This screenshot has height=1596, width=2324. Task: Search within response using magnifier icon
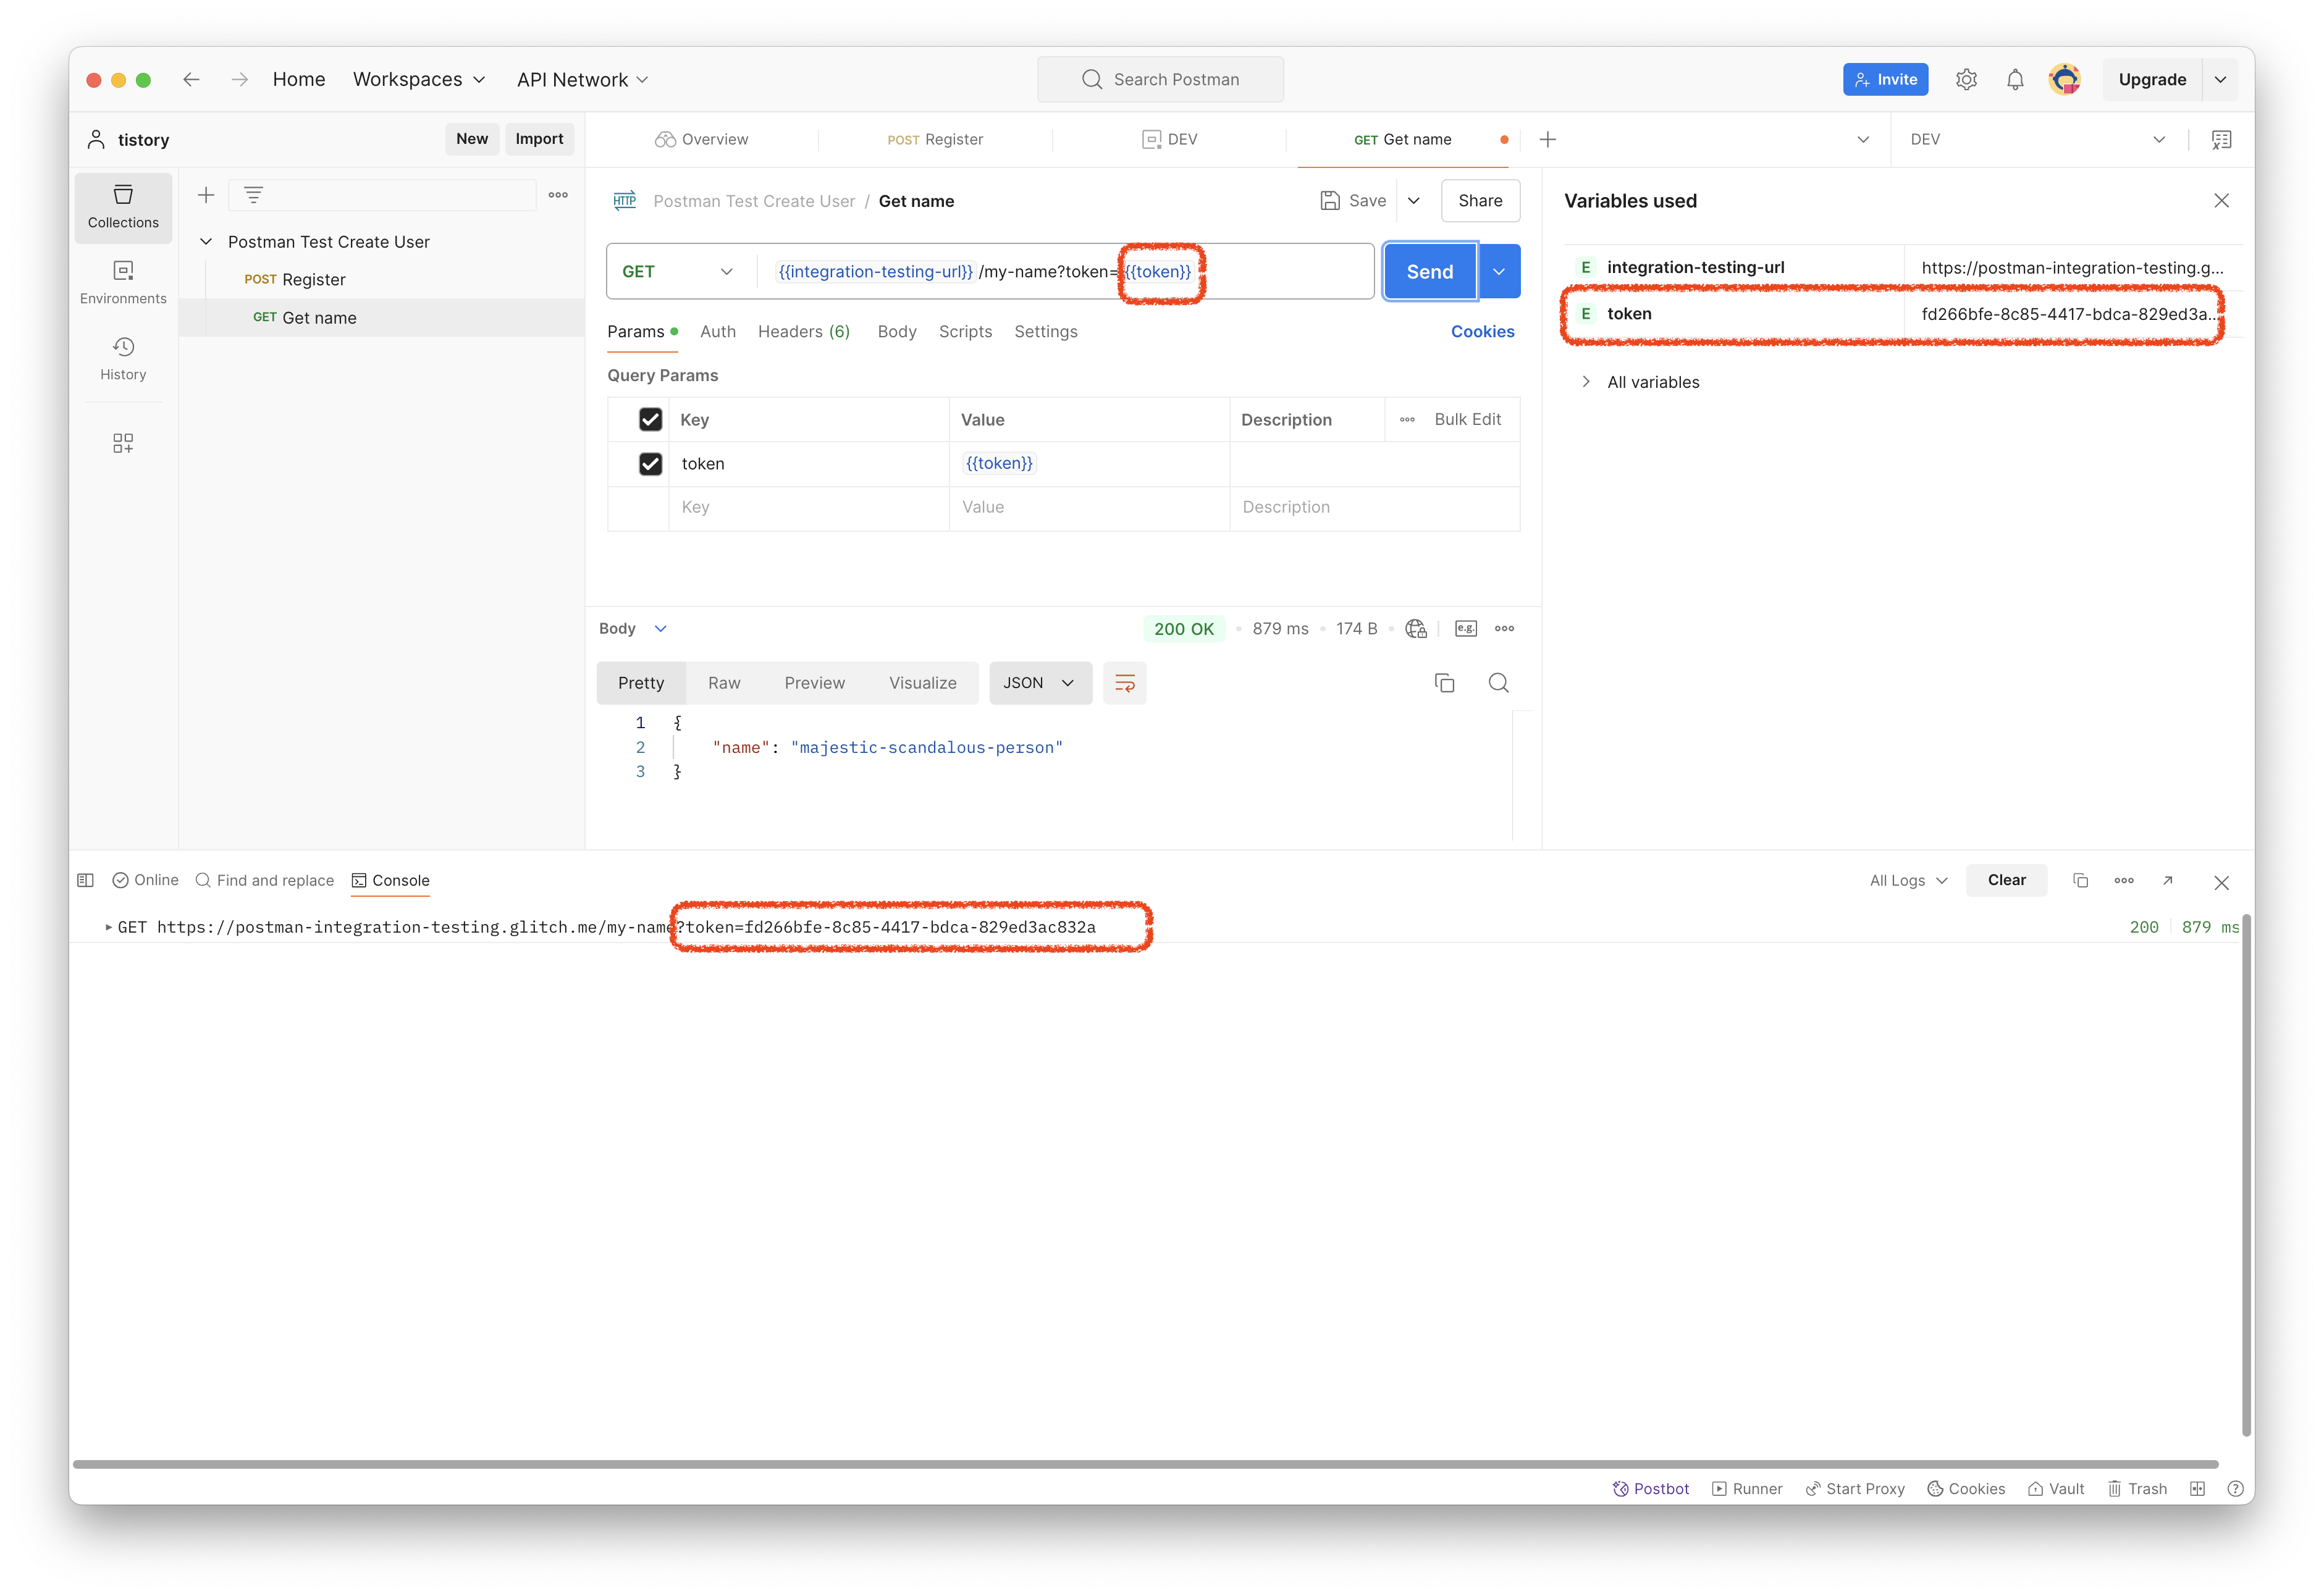click(x=1498, y=683)
